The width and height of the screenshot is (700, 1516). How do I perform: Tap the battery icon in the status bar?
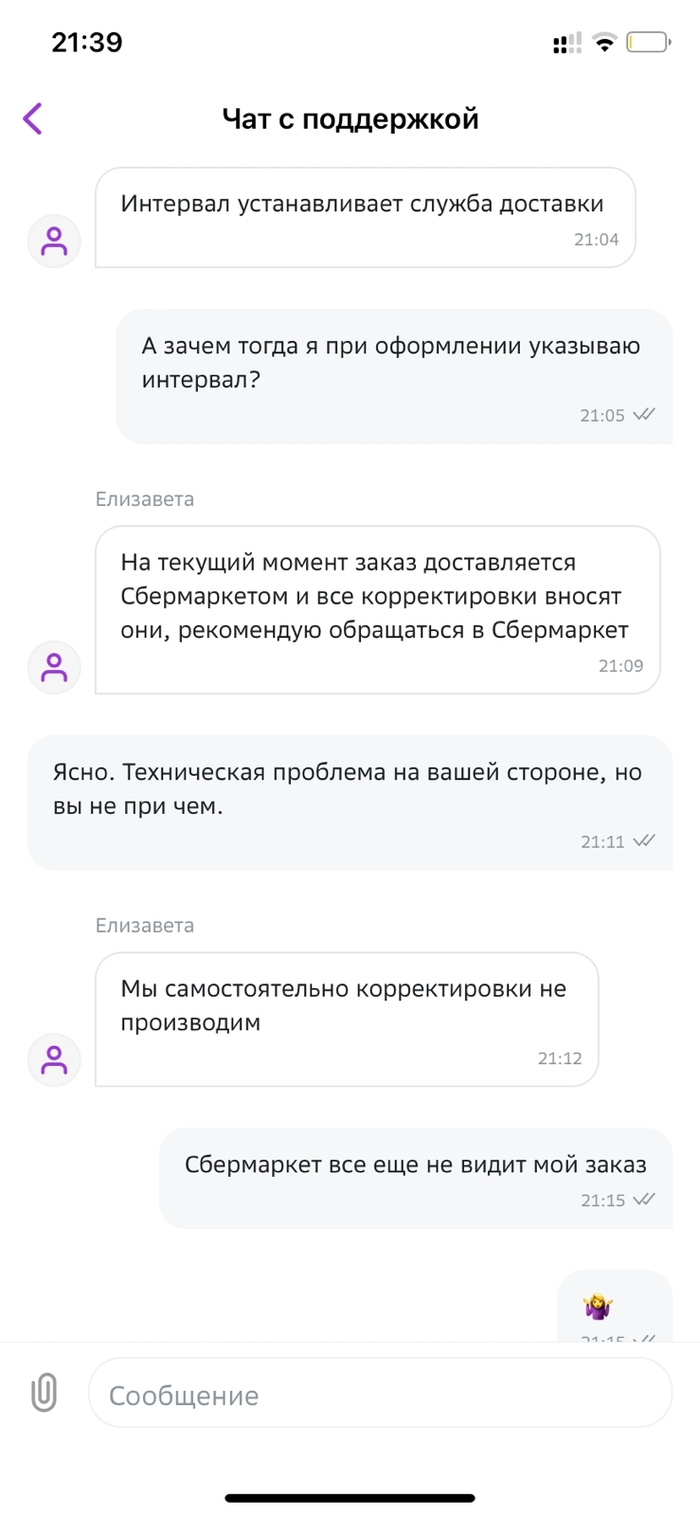pos(649,43)
